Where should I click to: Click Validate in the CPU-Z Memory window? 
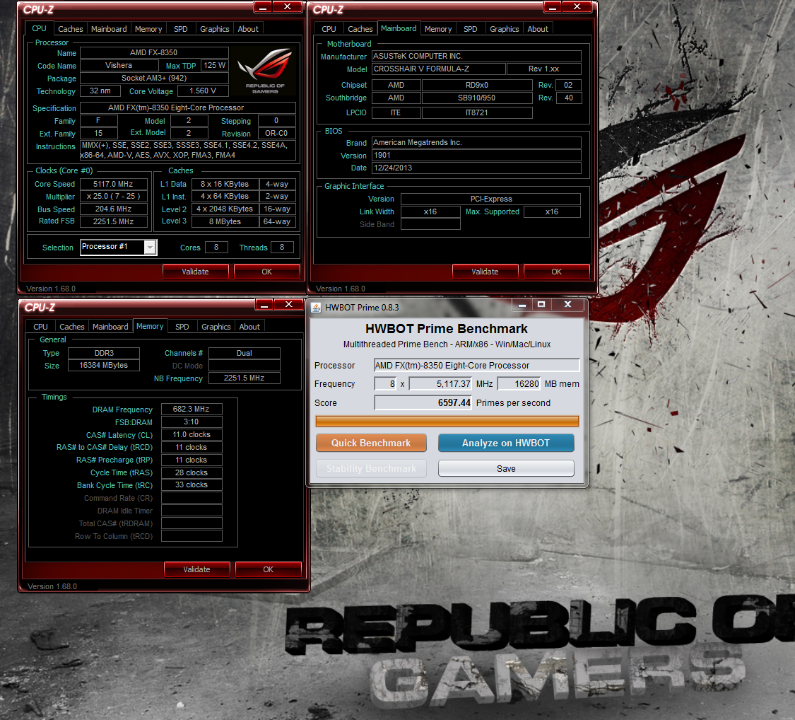tap(197, 569)
